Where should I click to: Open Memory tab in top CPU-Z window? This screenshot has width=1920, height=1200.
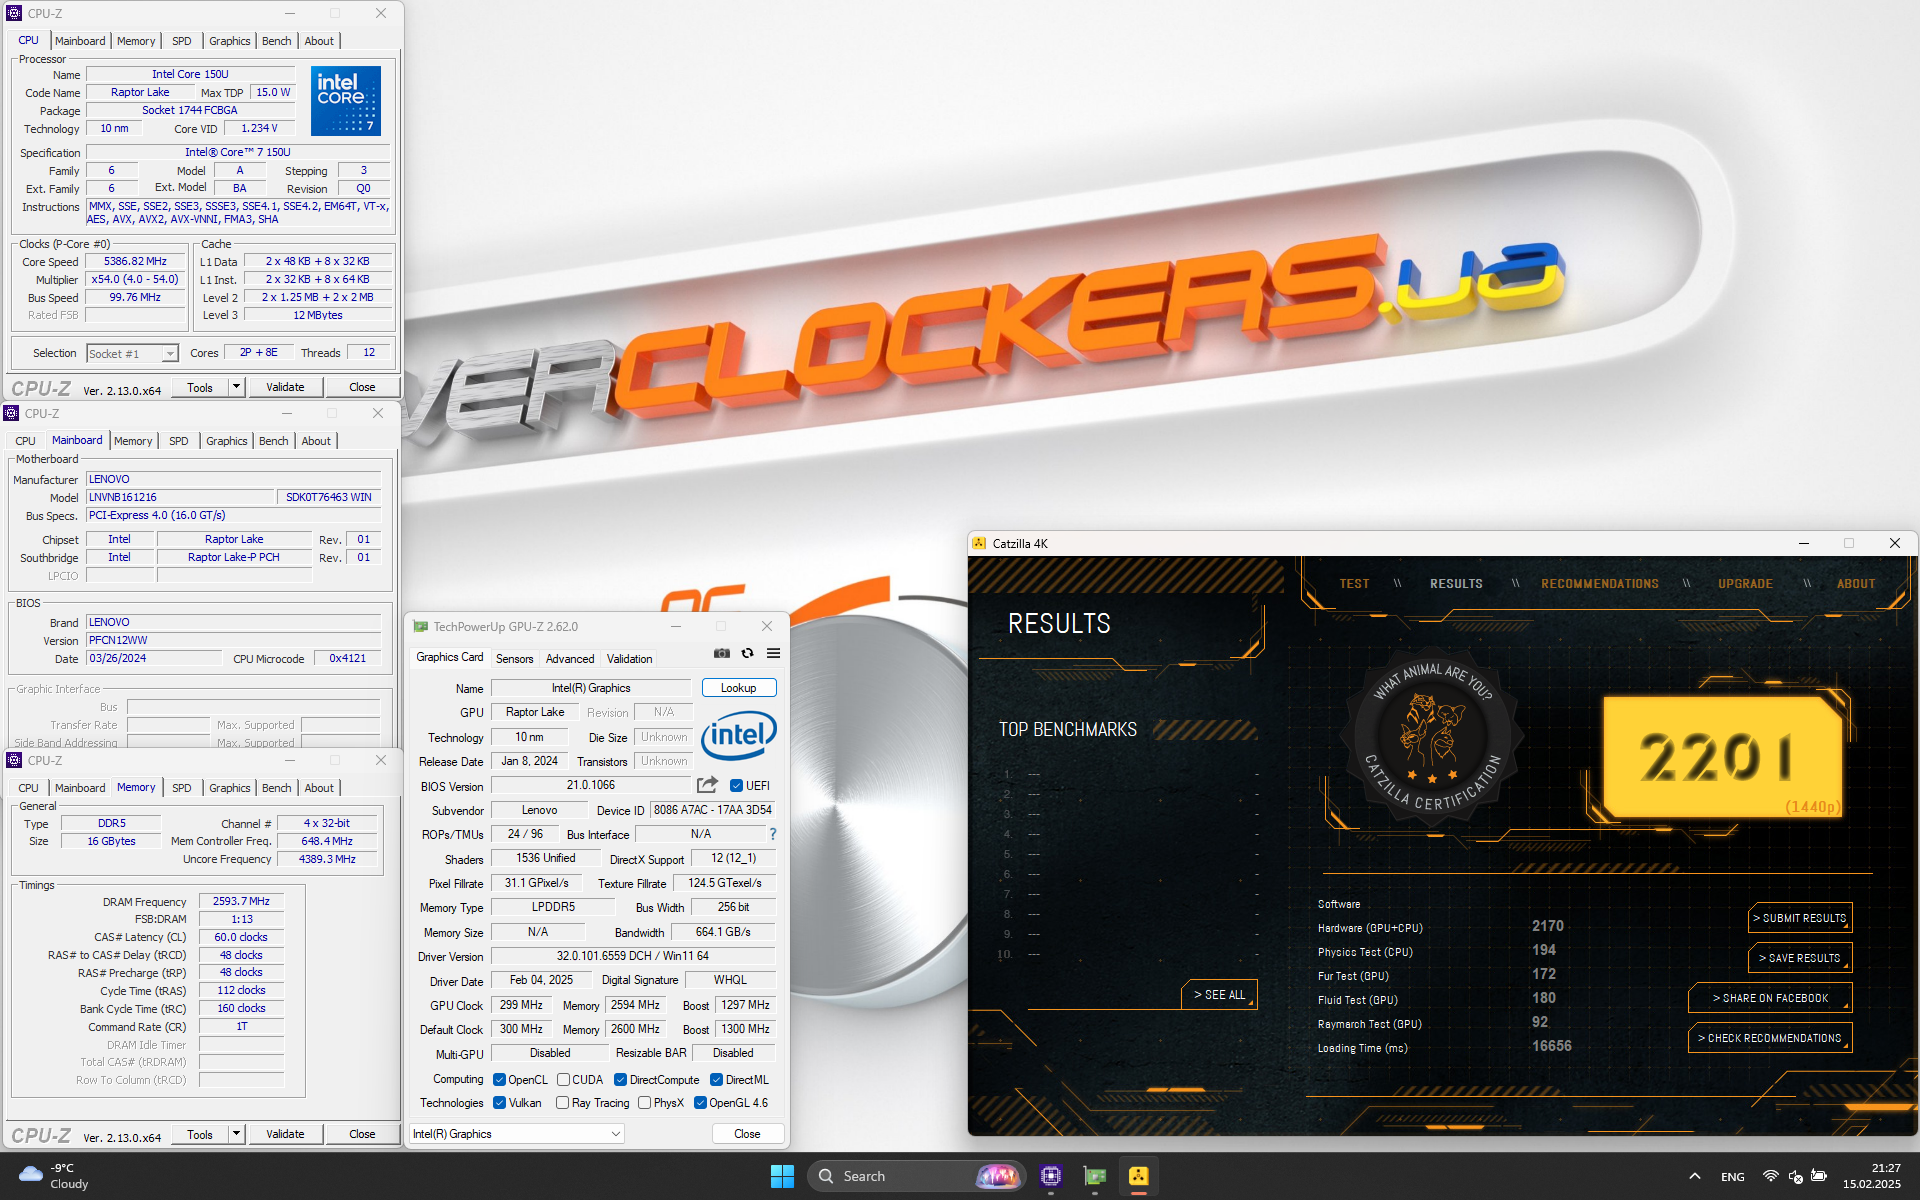[136, 41]
